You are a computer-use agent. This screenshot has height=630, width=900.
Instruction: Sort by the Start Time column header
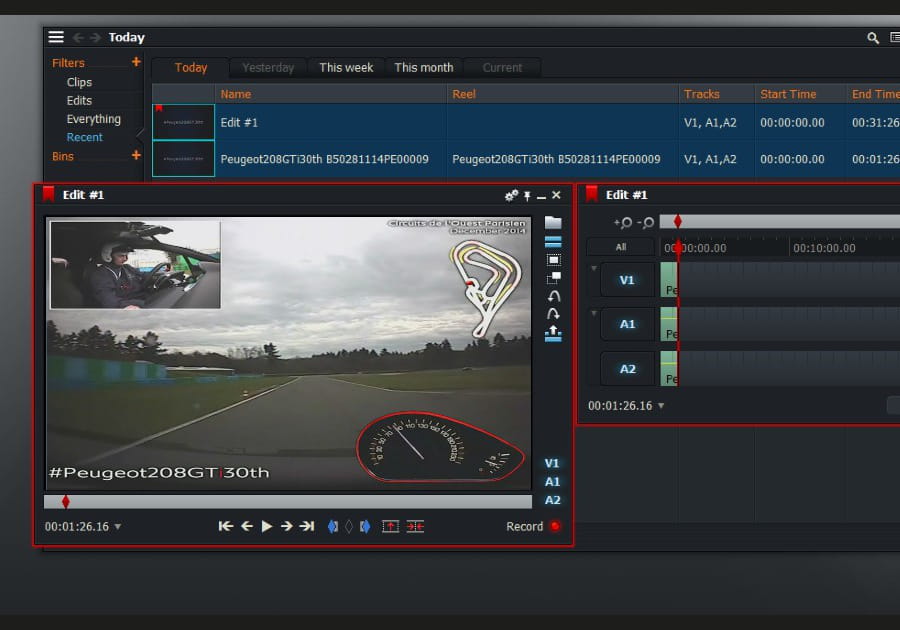[801, 94]
